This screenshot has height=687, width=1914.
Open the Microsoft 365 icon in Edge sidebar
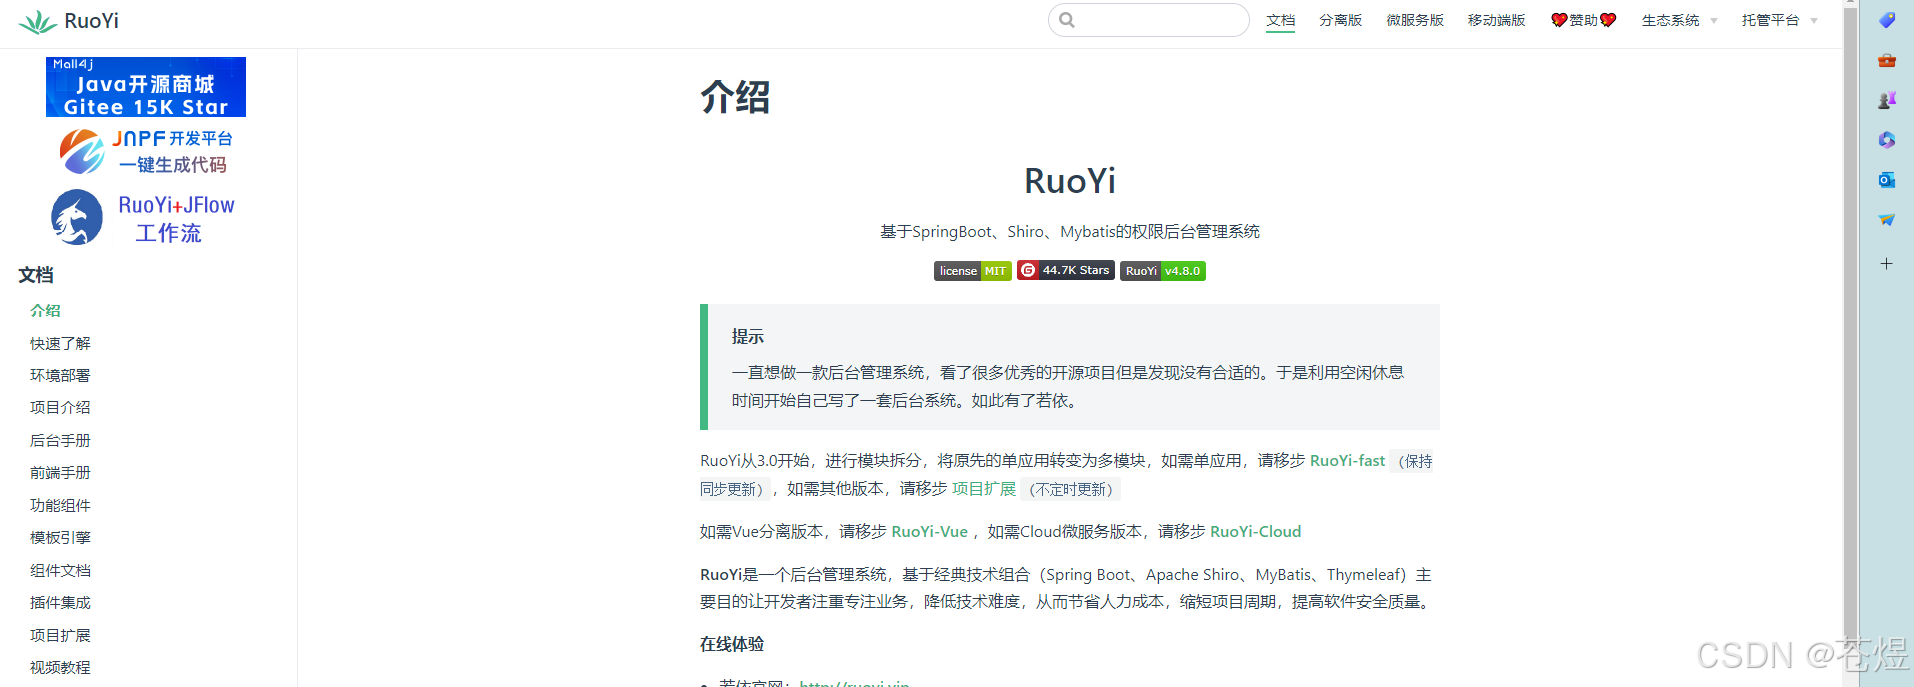pos(1887,140)
